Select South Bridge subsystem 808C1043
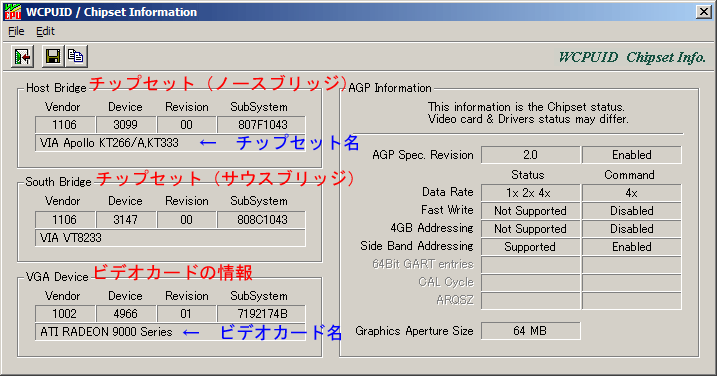The height and width of the screenshot is (376, 717). [x=262, y=220]
